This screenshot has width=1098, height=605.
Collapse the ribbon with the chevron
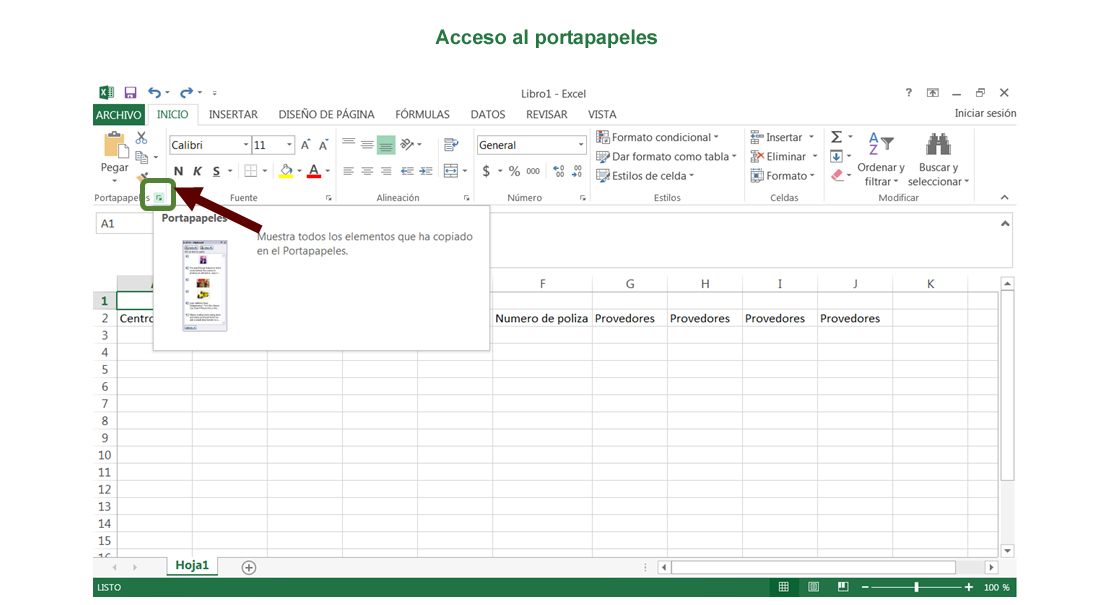pos(1004,197)
